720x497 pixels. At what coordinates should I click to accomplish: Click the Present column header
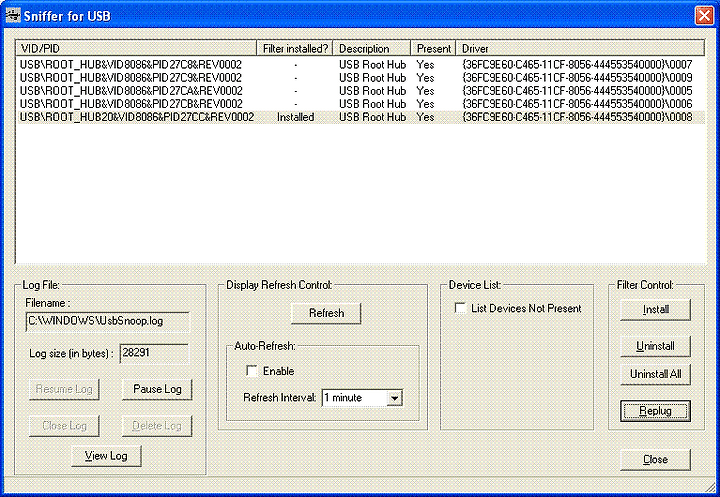coord(433,48)
